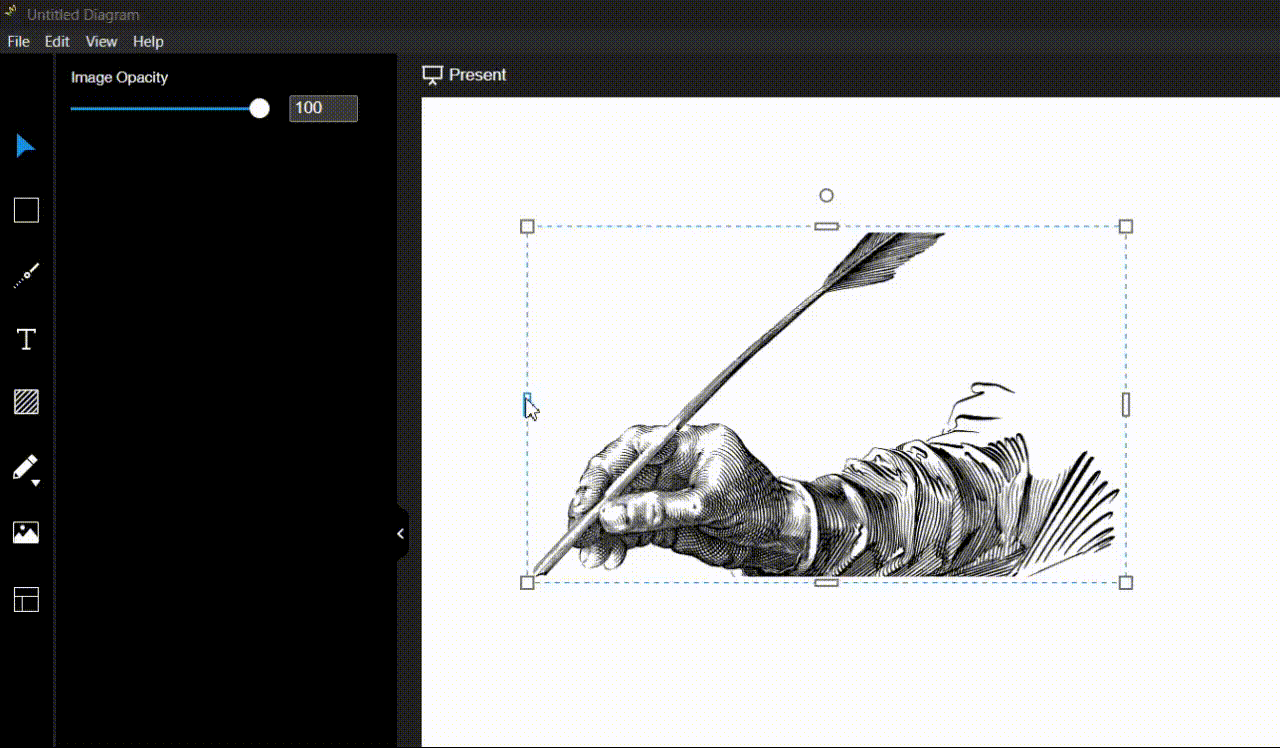Click the insert image tool
This screenshot has height=748, width=1280.
26,532
